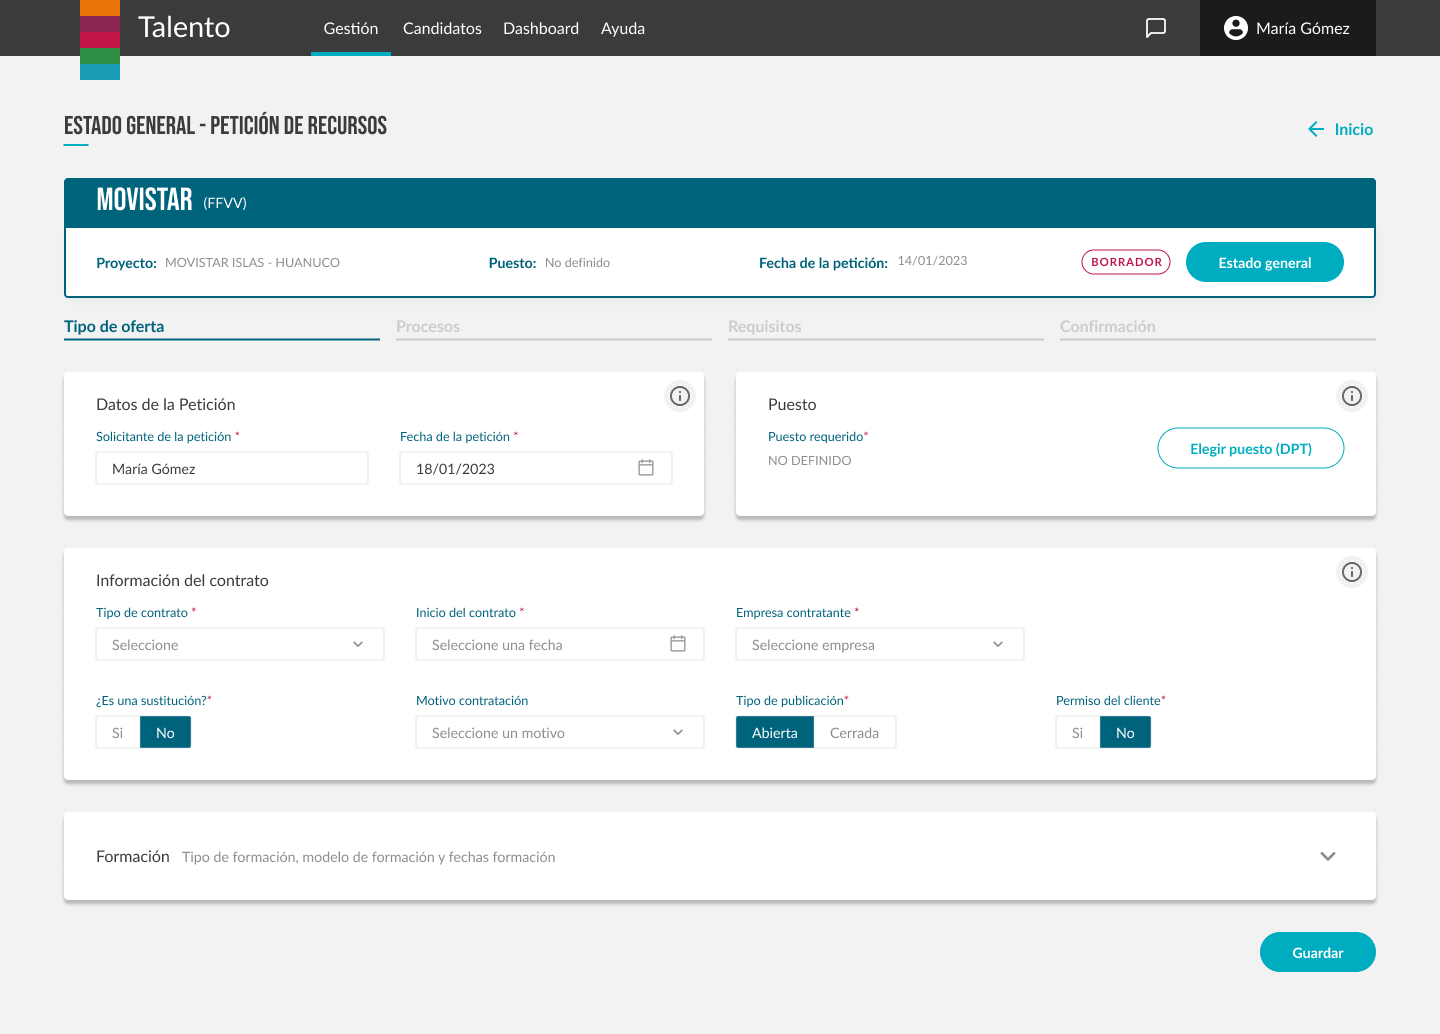Expand the Formación section
This screenshot has height=1034, width=1440.
(x=1328, y=856)
